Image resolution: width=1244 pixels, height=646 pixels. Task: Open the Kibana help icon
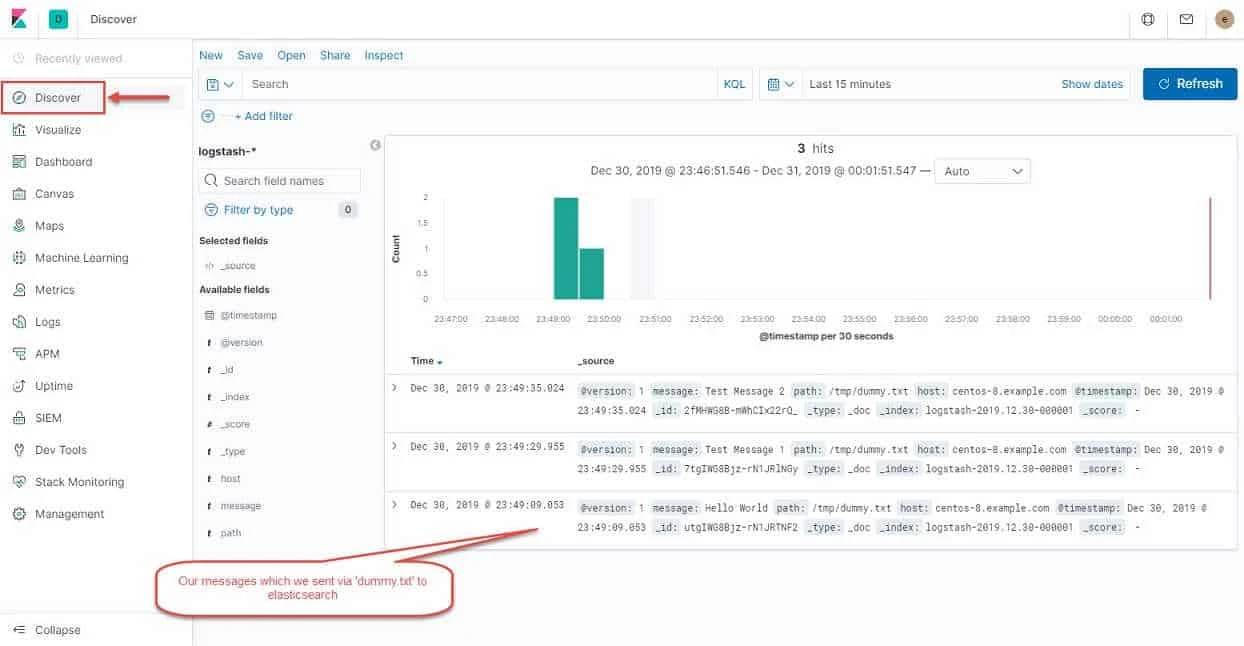click(1147, 19)
